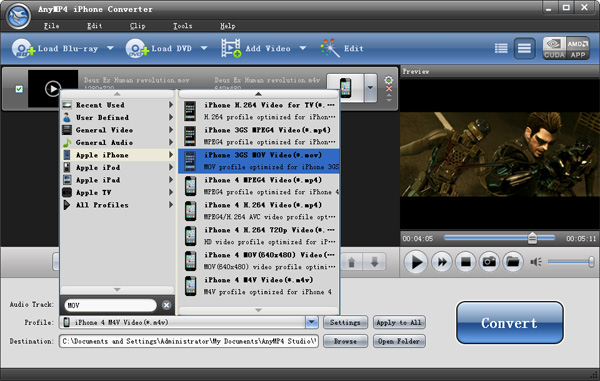Click the Settings button
The height and width of the screenshot is (381, 600).
tap(345, 322)
